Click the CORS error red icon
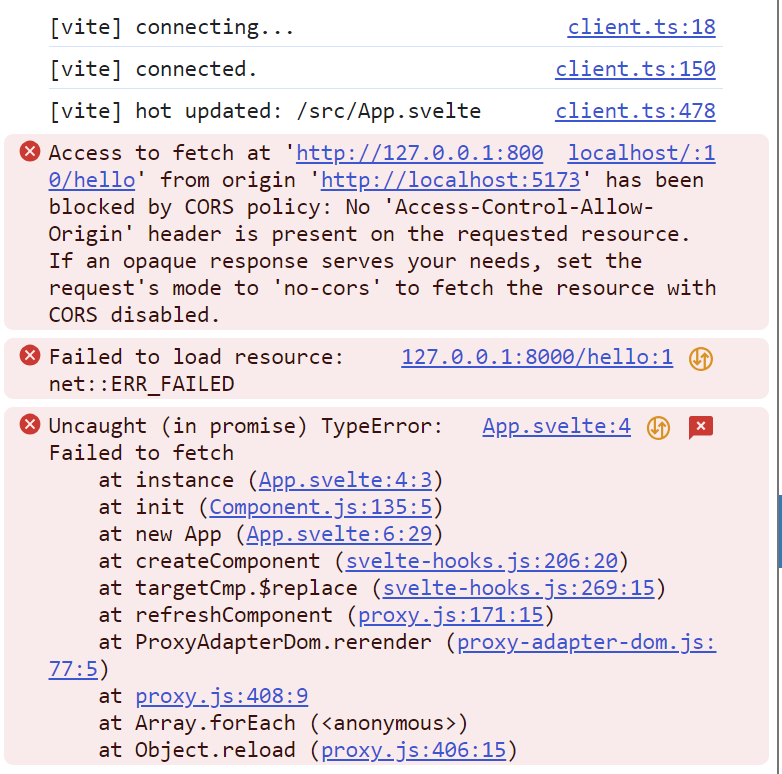782x774 pixels. [x=30, y=152]
